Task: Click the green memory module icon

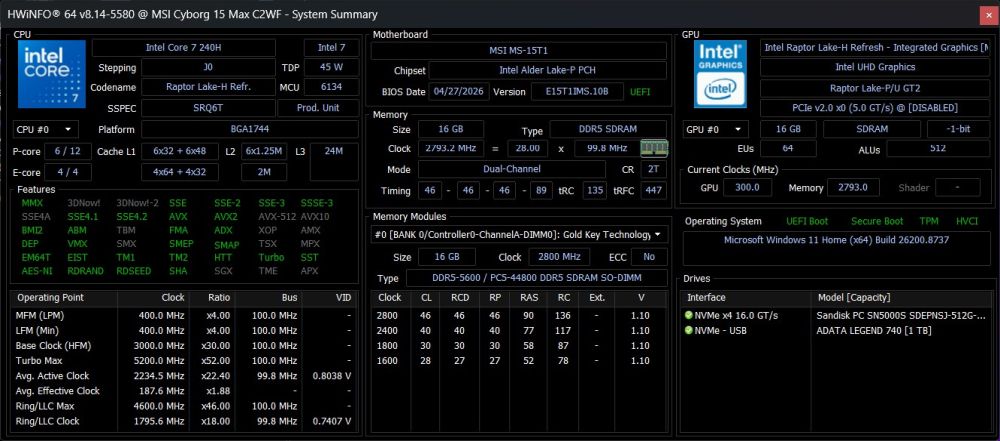Action: pos(654,148)
